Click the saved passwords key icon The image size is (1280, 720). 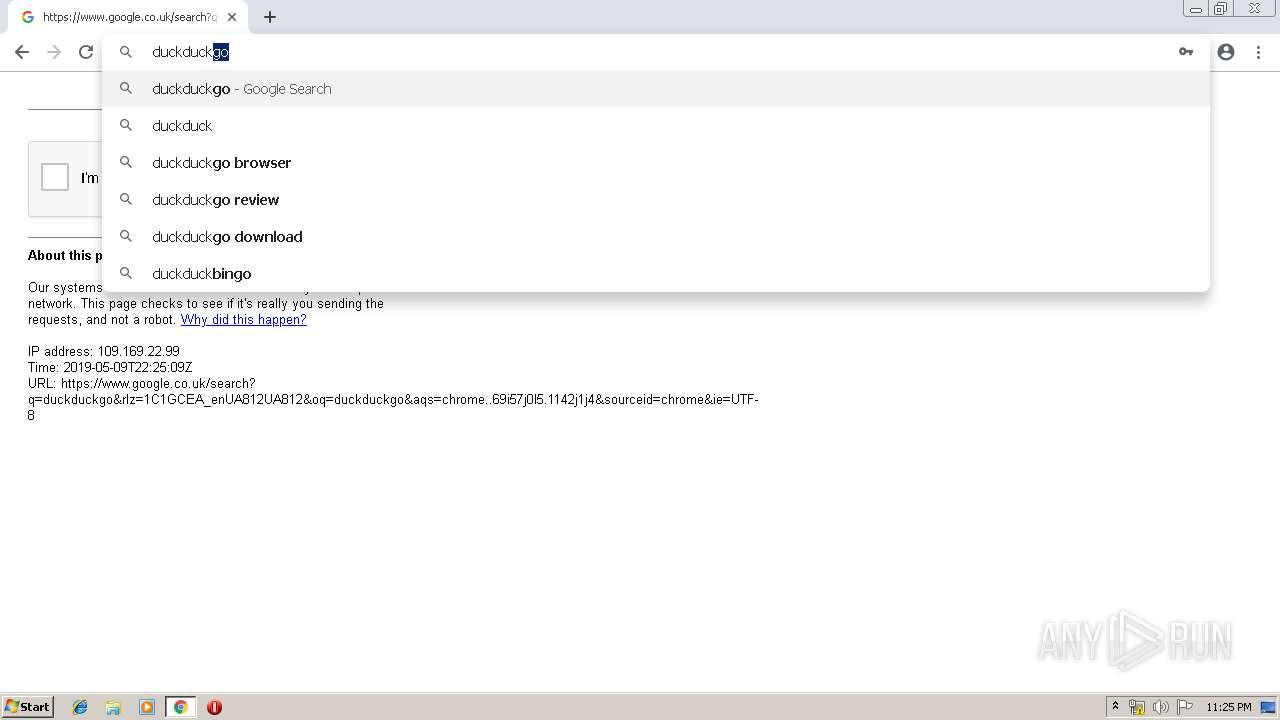pyautogui.click(x=1186, y=52)
